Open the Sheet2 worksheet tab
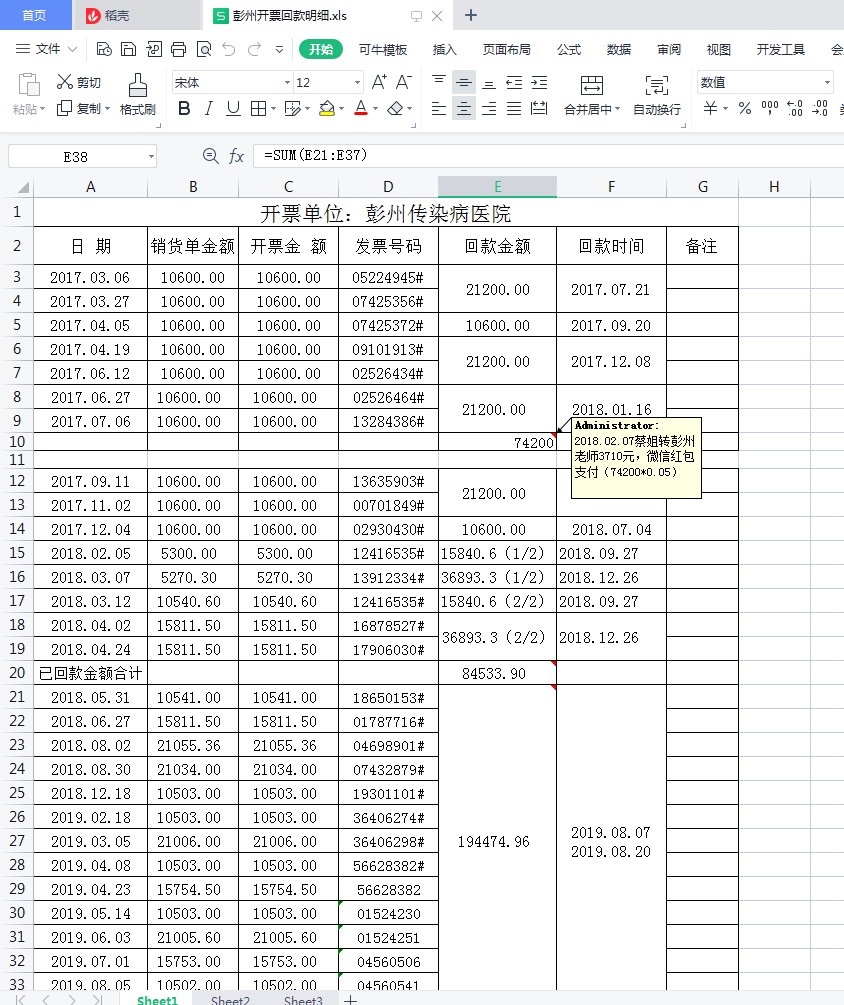 coord(230,1000)
